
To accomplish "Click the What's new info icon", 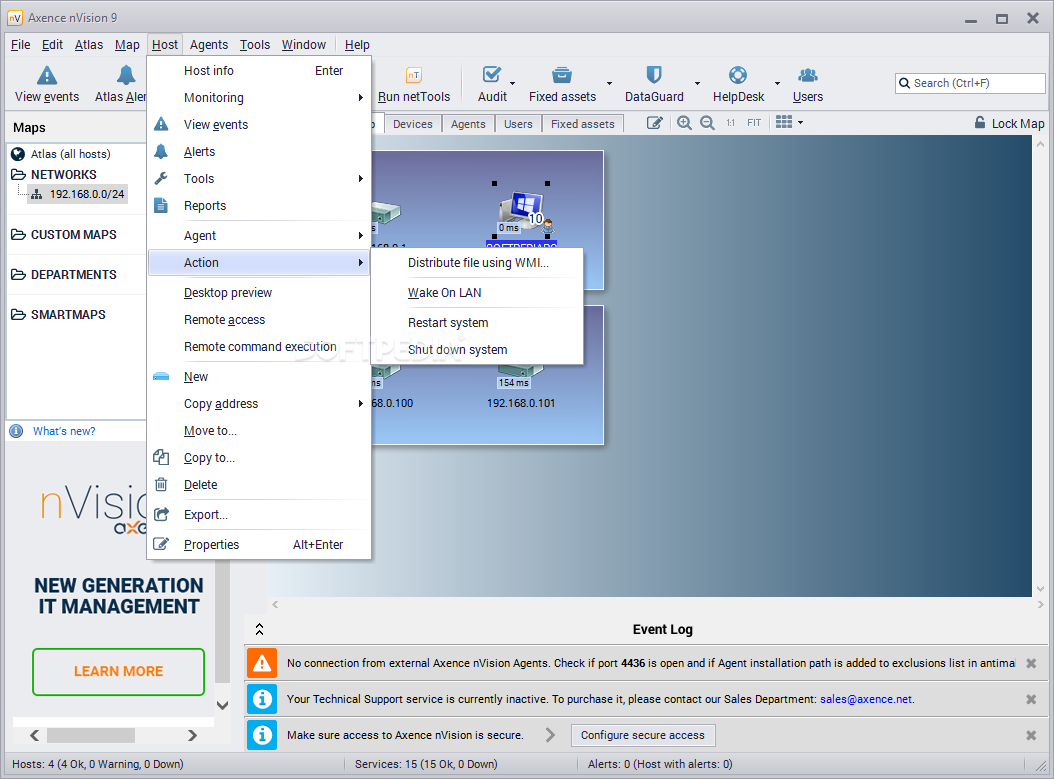I will pyautogui.click(x=16, y=432).
